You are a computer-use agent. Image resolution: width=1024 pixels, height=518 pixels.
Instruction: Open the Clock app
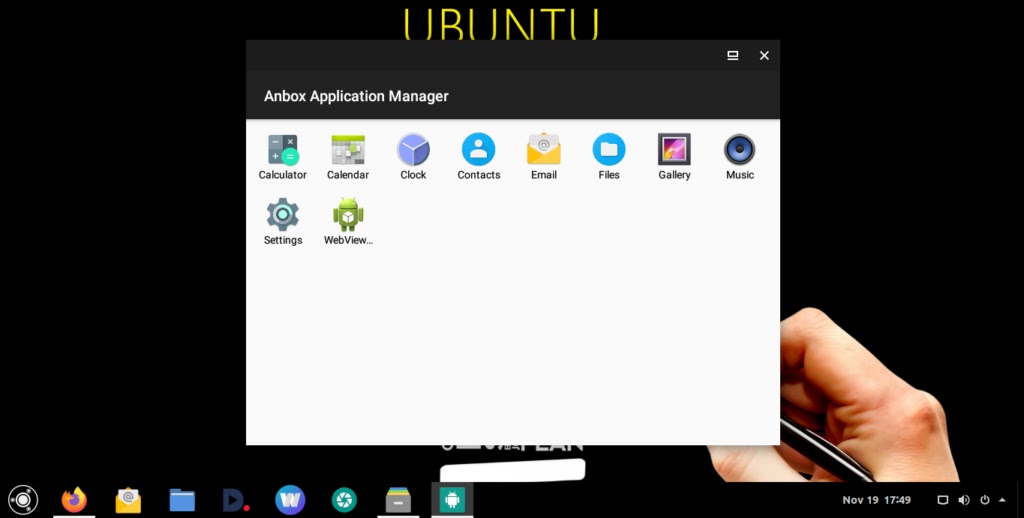click(413, 151)
